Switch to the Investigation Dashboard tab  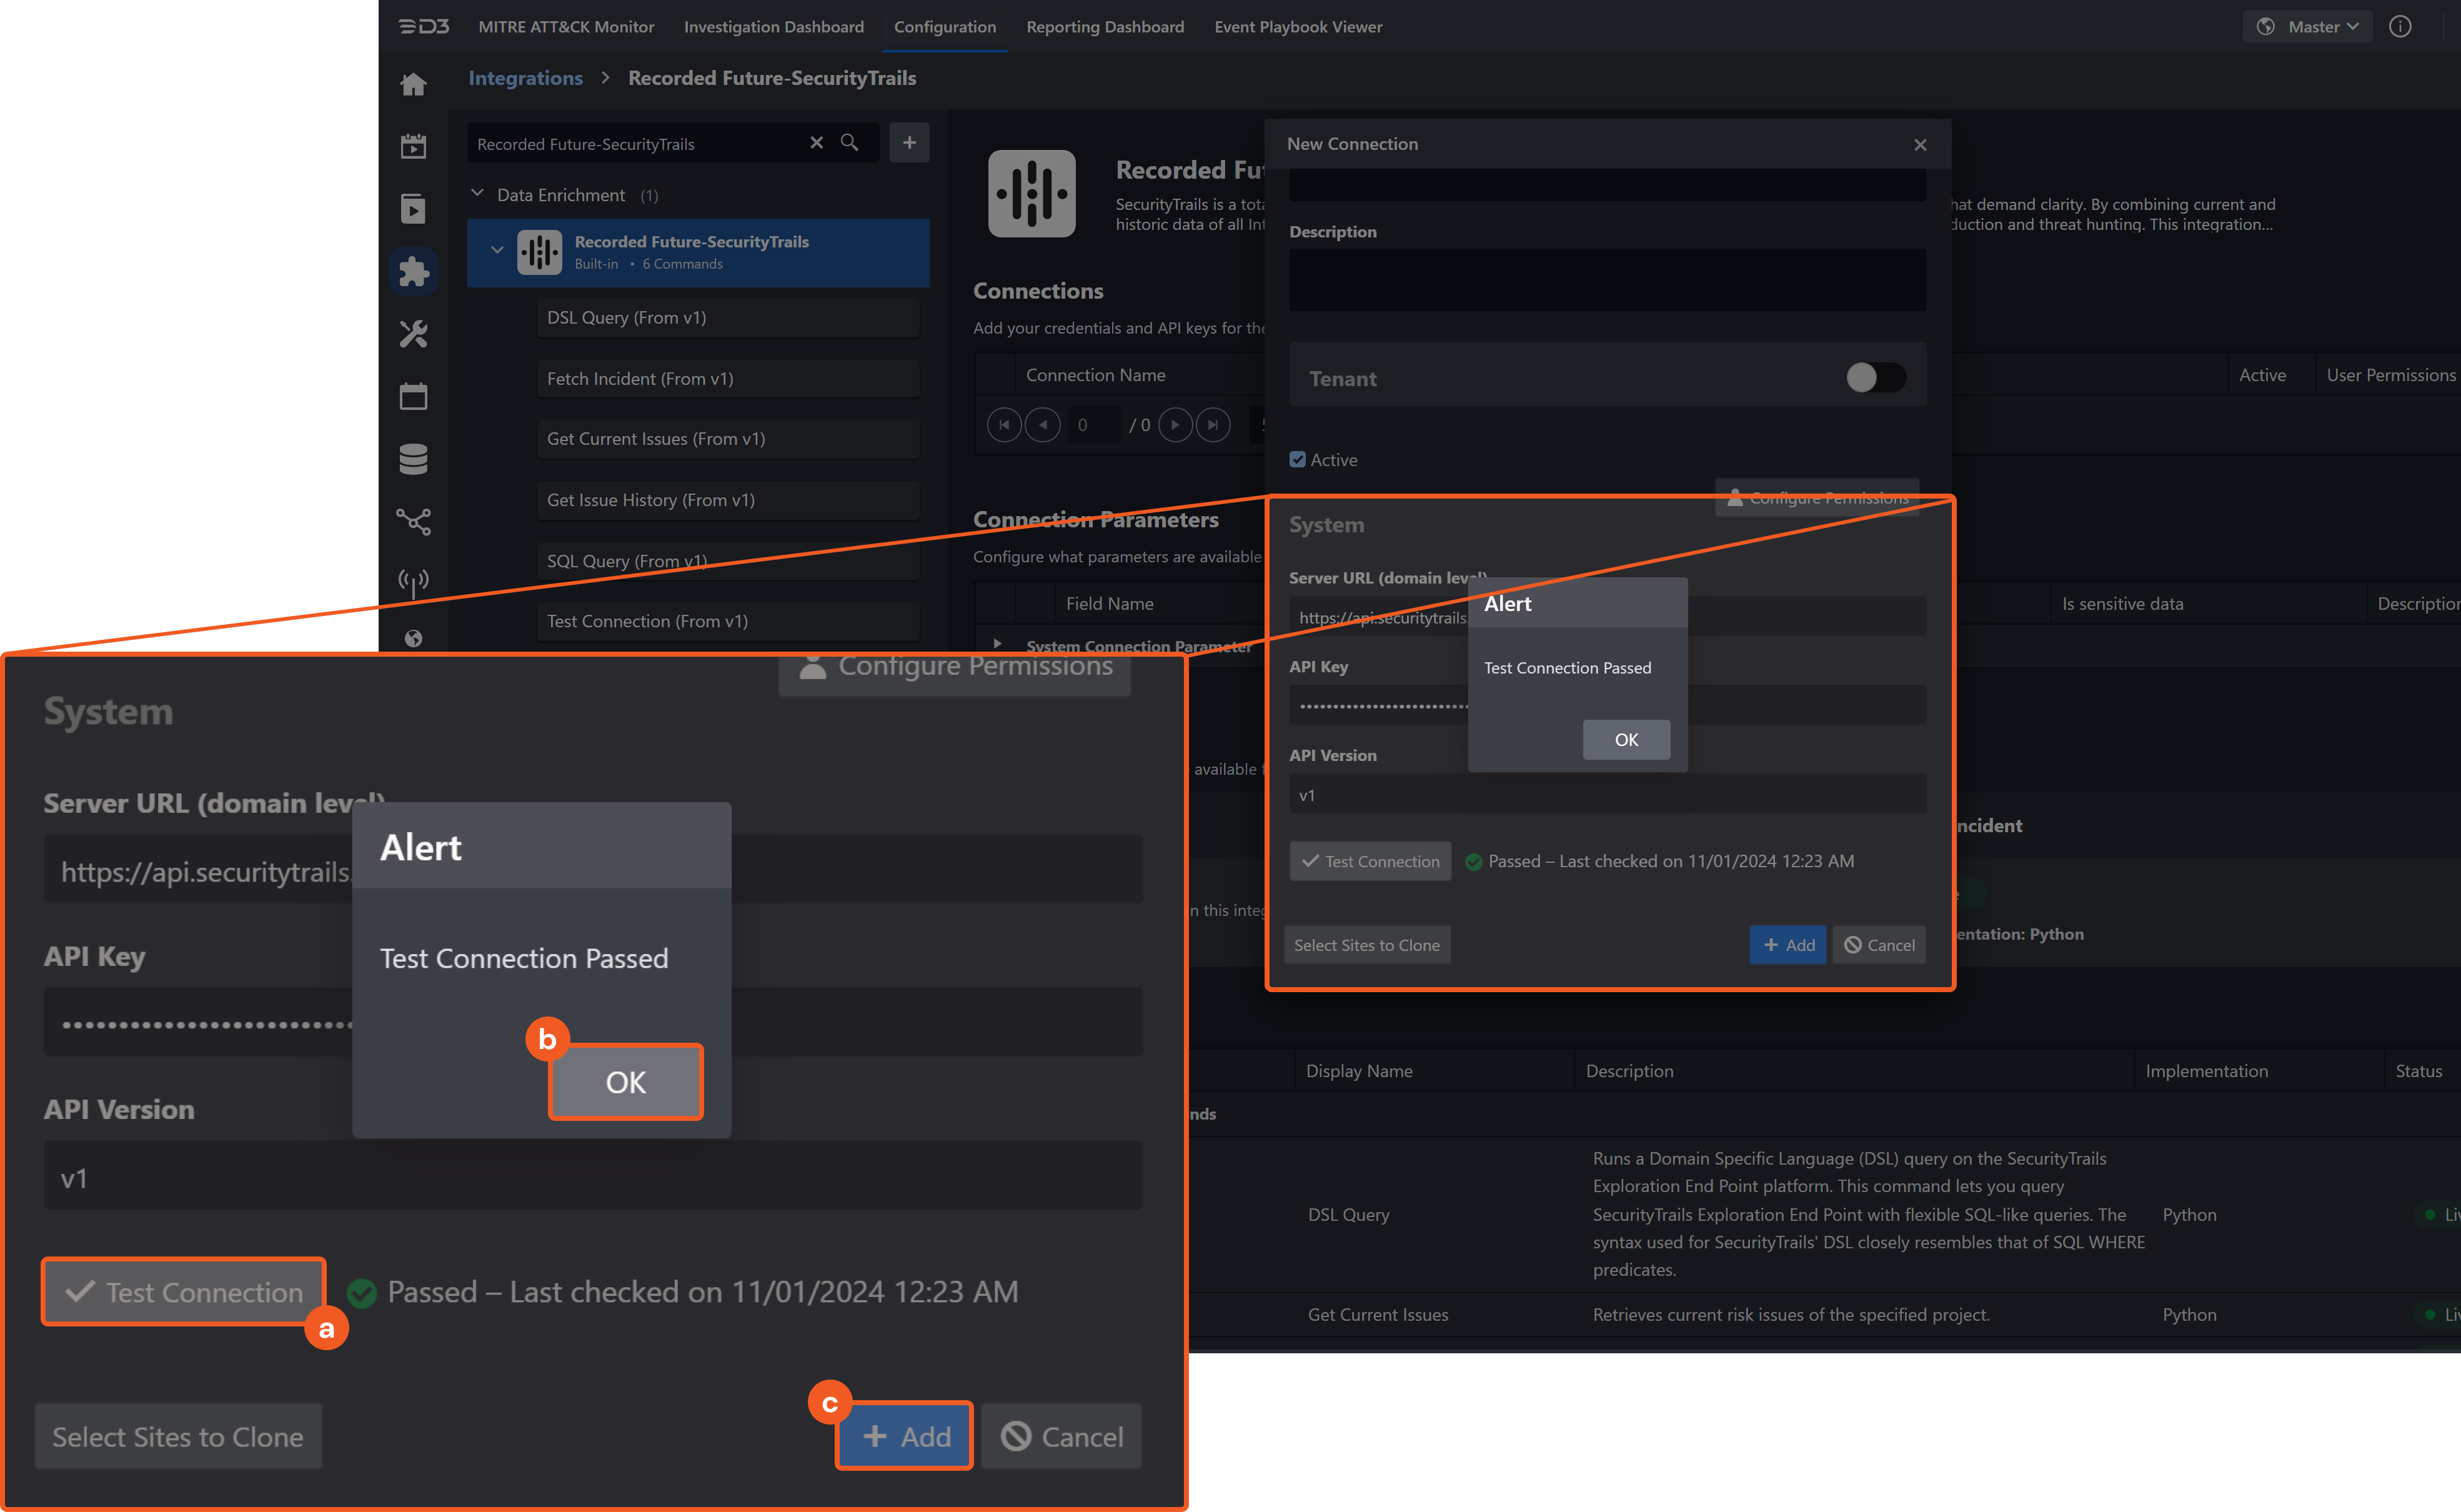[x=774, y=27]
